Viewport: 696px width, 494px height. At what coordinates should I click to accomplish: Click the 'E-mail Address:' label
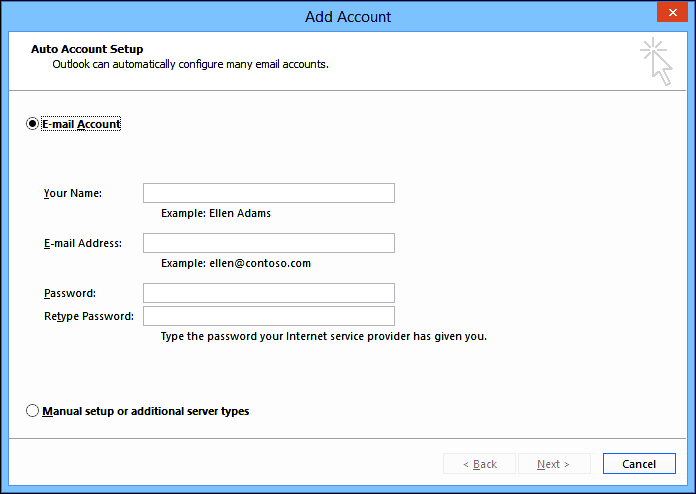(x=83, y=244)
